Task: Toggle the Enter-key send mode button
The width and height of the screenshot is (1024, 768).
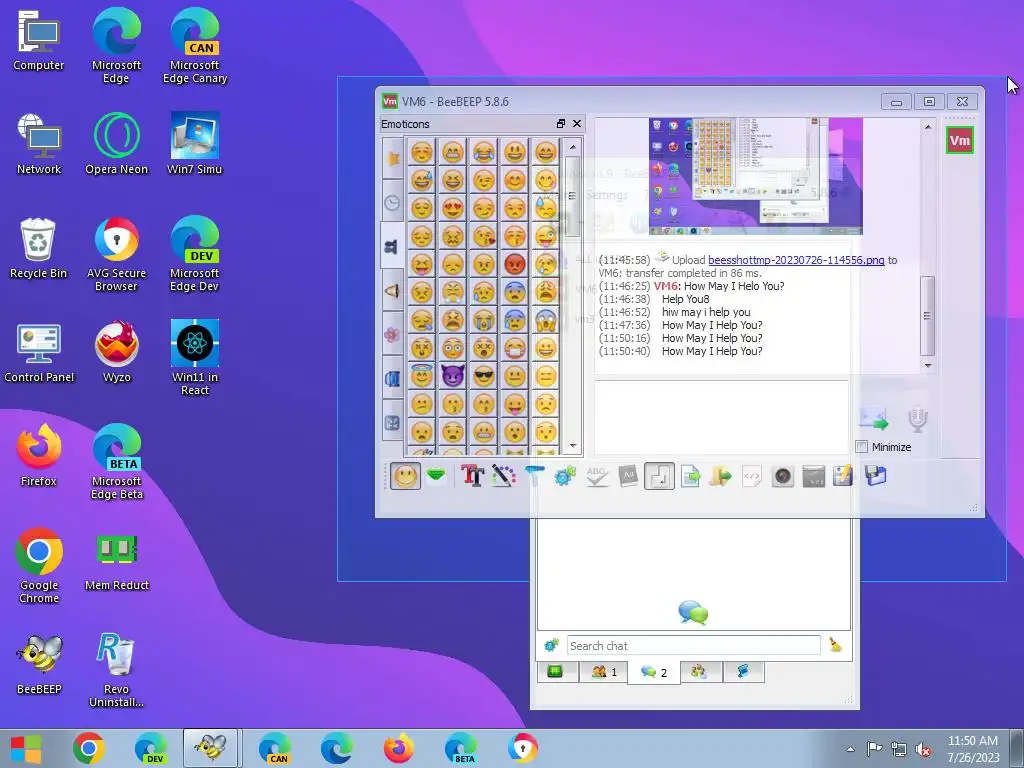Action: (x=659, y=476)
